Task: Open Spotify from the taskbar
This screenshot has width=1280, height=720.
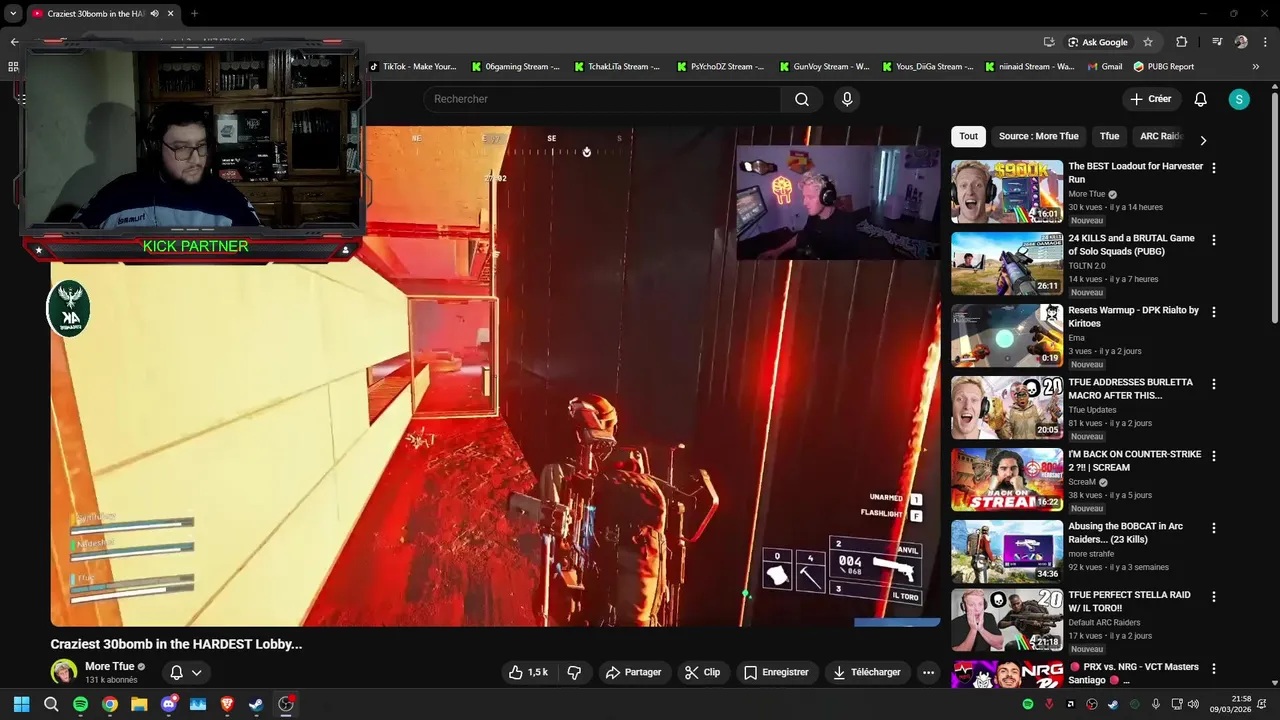Action: [80, 704]
